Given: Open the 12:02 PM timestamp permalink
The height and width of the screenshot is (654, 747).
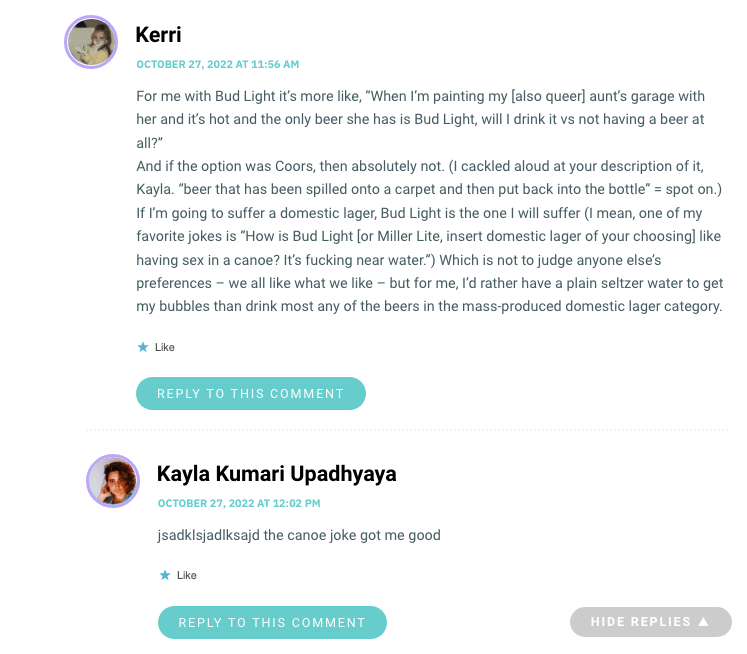Looking at the screenshot, I should click(239, 503).
